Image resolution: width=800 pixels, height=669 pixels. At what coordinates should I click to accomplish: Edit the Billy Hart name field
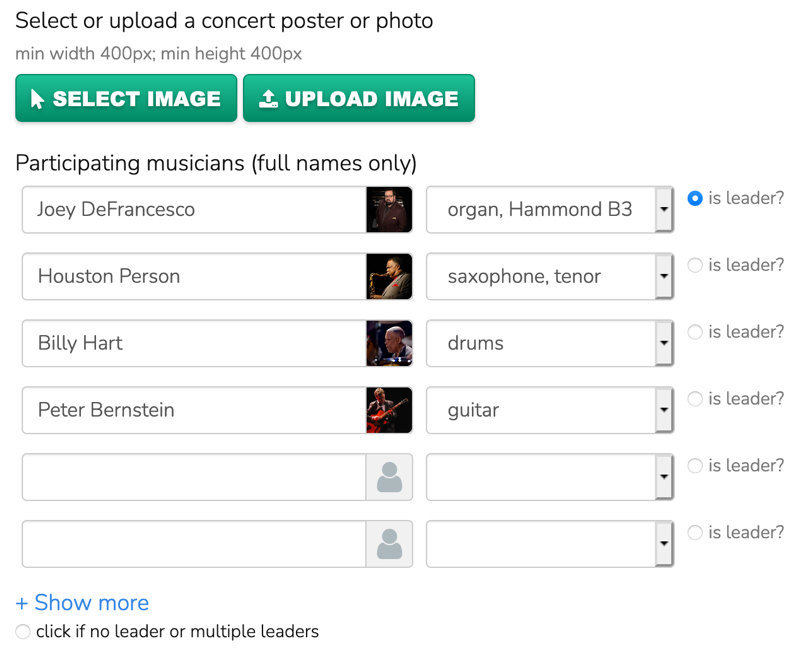(194, 344)
